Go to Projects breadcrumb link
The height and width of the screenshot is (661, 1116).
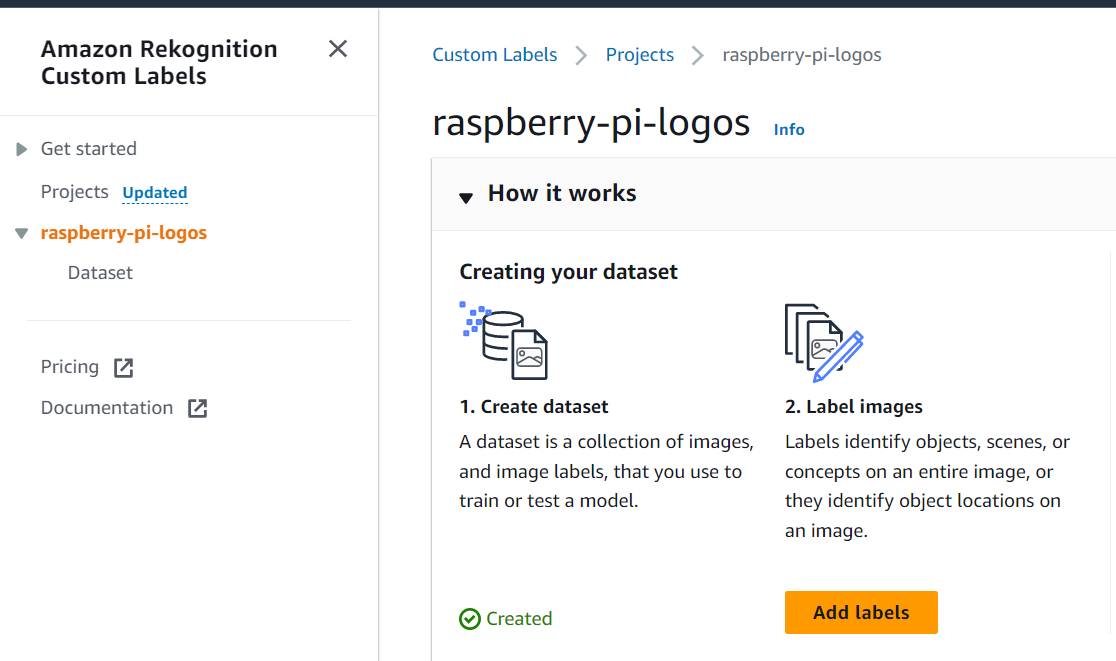point(640,55)
